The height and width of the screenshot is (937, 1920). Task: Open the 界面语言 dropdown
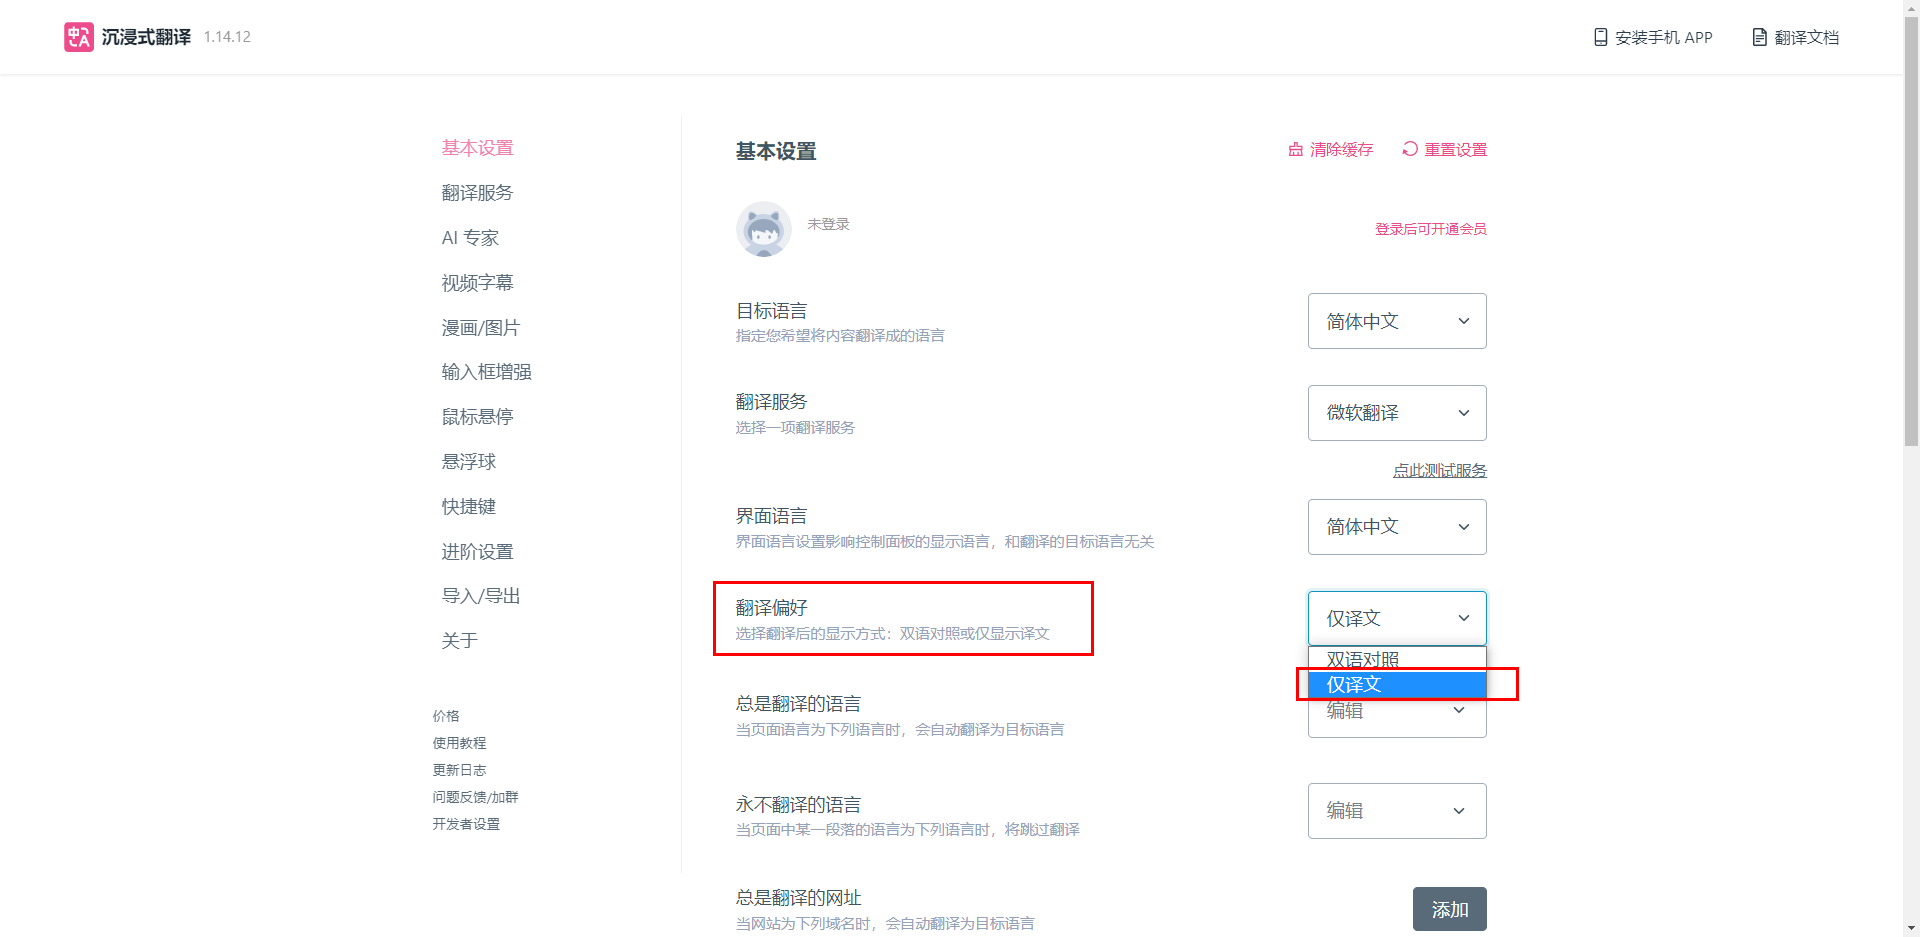1396,527
